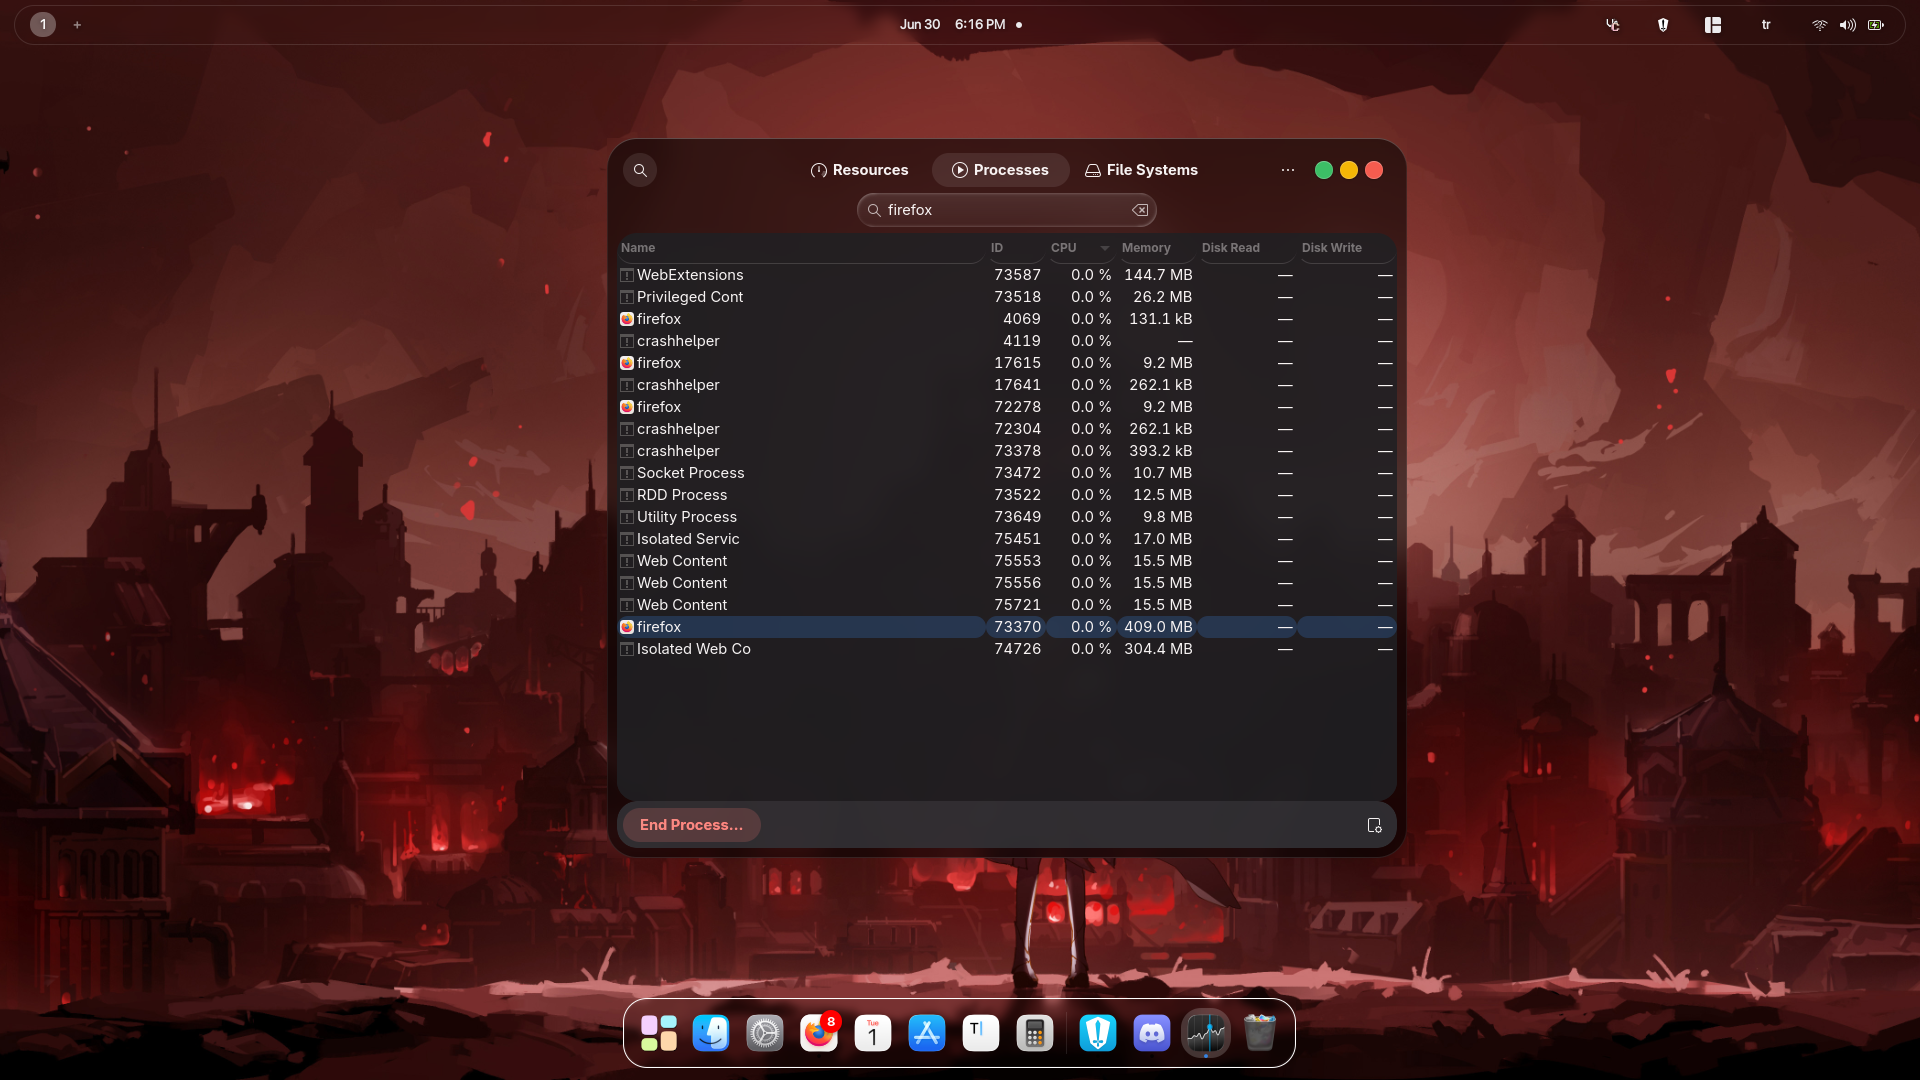
Task: Click the tr keyboard layout indicator
Action: [1766, 25]
